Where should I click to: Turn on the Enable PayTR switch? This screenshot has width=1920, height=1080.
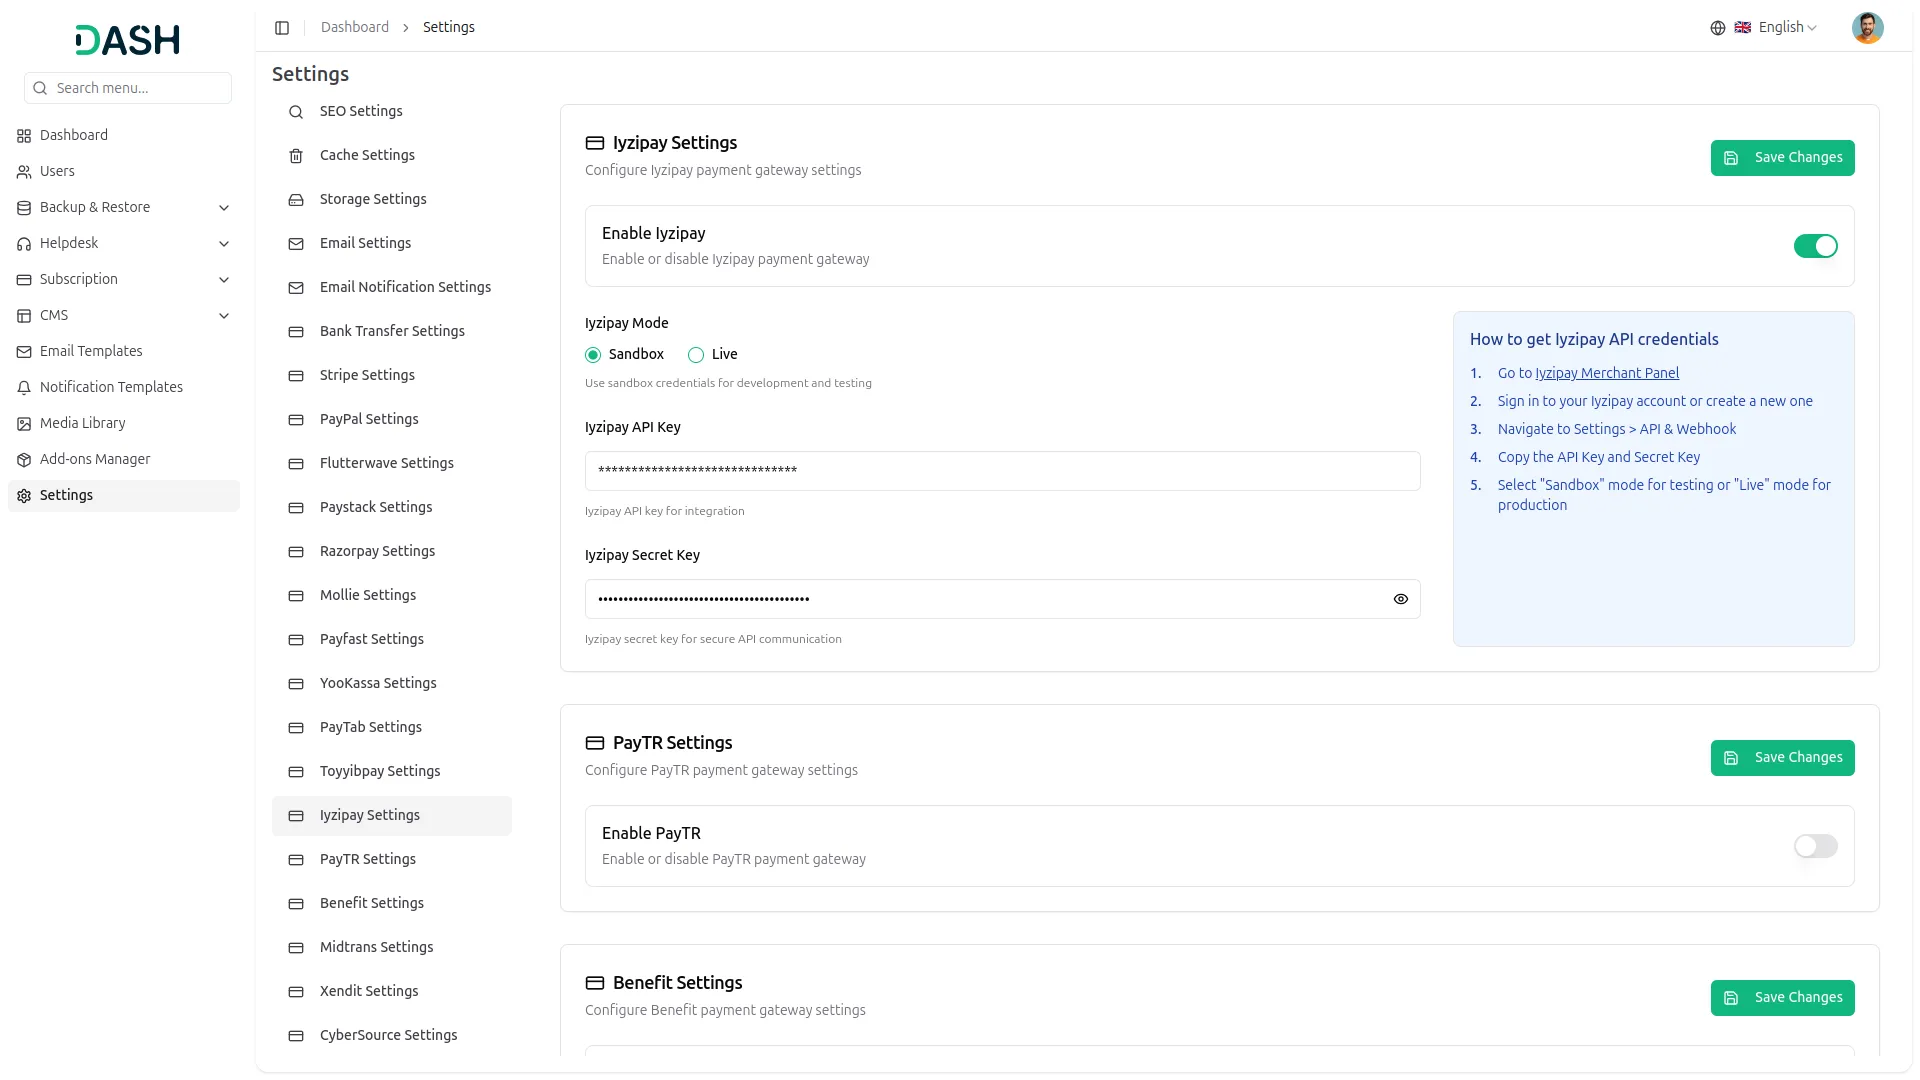coord(1814,846)
